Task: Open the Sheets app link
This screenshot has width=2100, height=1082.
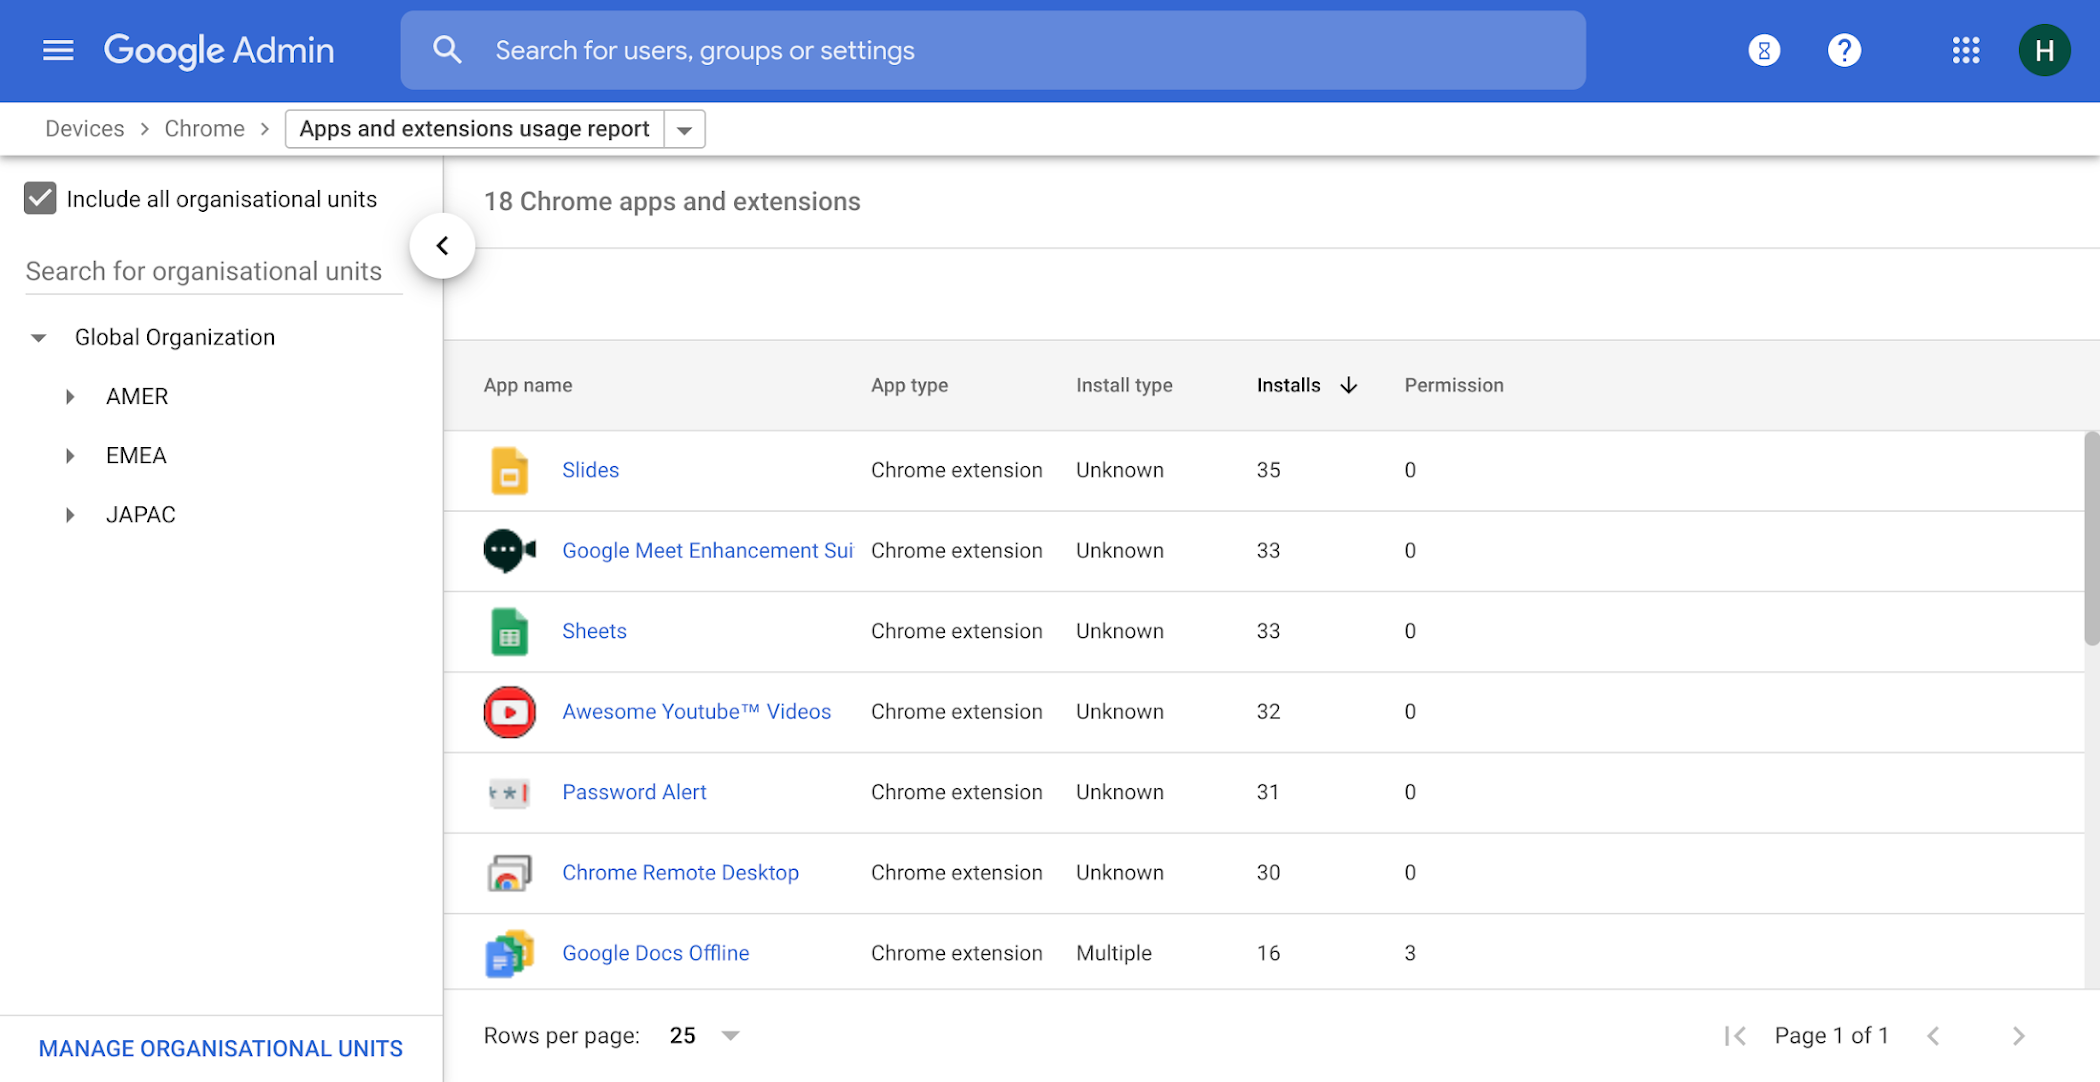Action: pyautogui.click(x=594, y=631)
